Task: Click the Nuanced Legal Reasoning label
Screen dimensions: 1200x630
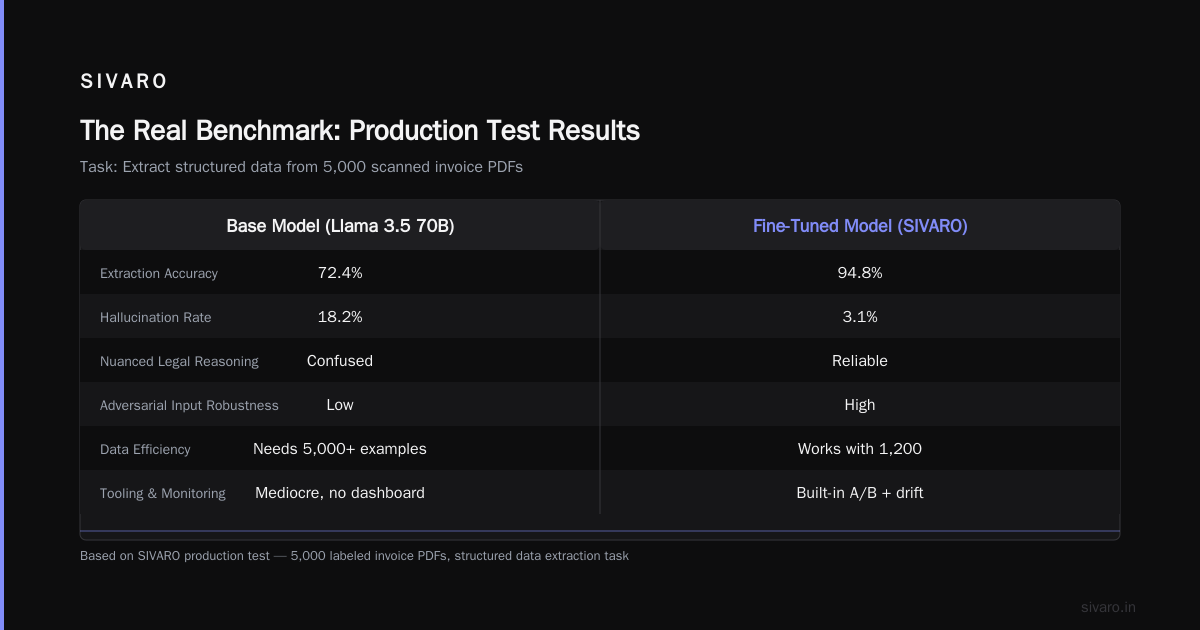Action: click(179, 361)
